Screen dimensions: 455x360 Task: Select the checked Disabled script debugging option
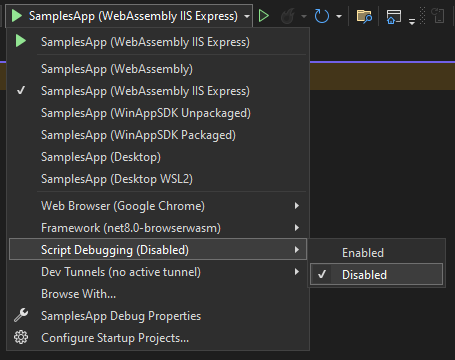(376, 274)
